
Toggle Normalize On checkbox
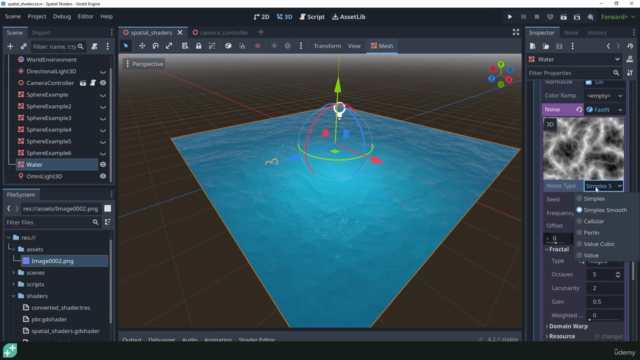[589, 82]
